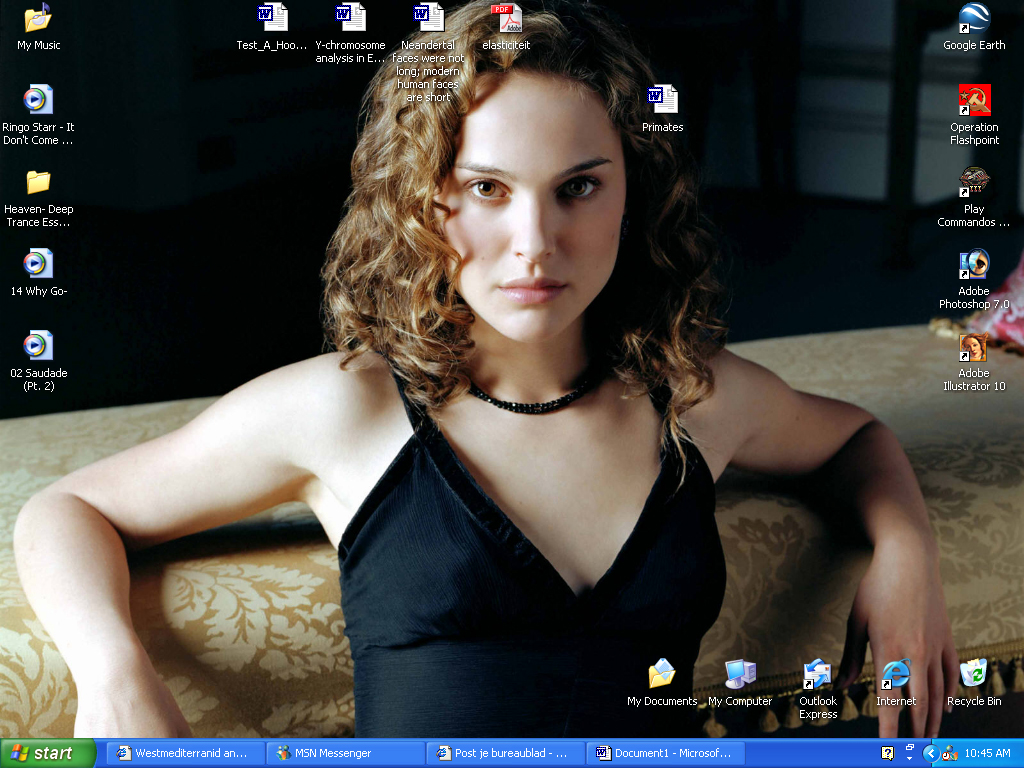Switch to Document1 Microsoft Word in taskbar

click(x=665, y=753)
